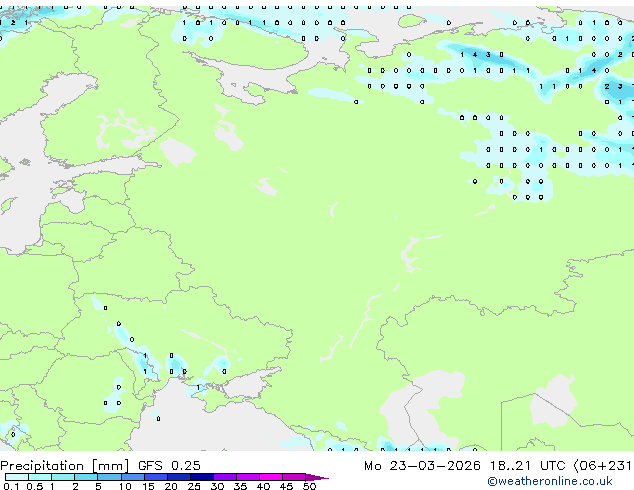Viewport: 634px width, 490px height.
Task: Click the "15" legend scale label
Action: (x=148, y=486)
